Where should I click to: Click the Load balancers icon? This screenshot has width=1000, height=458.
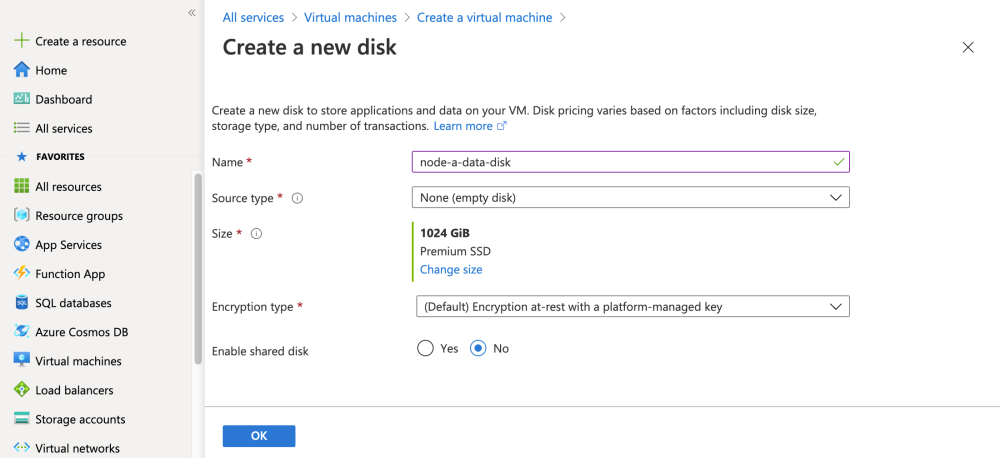[x=21, y=390]
